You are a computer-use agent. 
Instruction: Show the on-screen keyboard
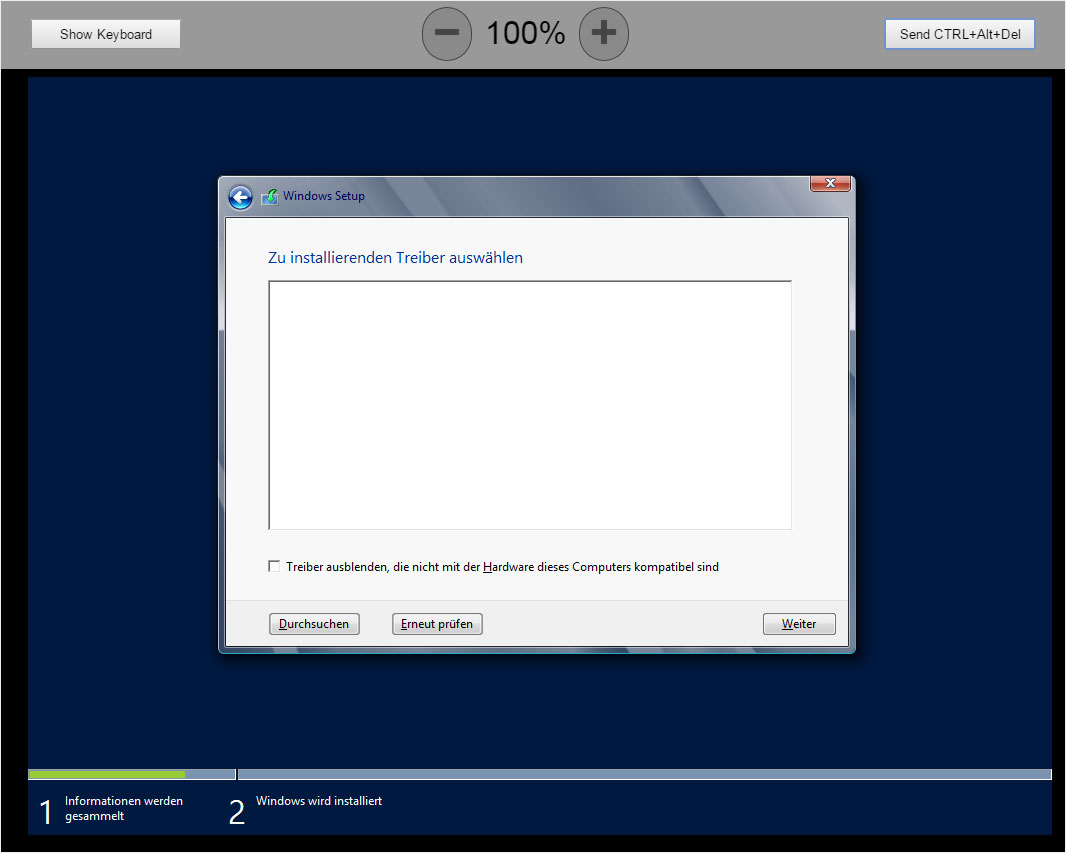tap(106, 34)
